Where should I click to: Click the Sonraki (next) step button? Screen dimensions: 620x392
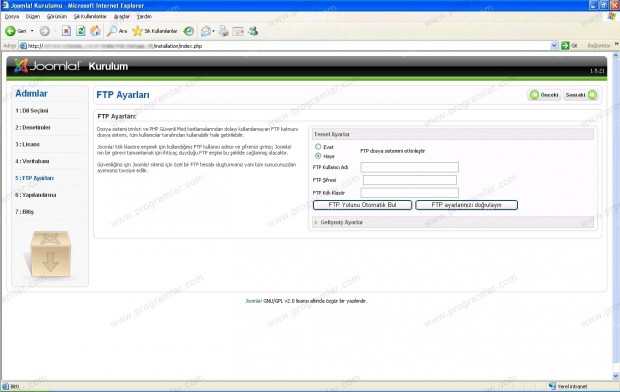tap(581, 95)
